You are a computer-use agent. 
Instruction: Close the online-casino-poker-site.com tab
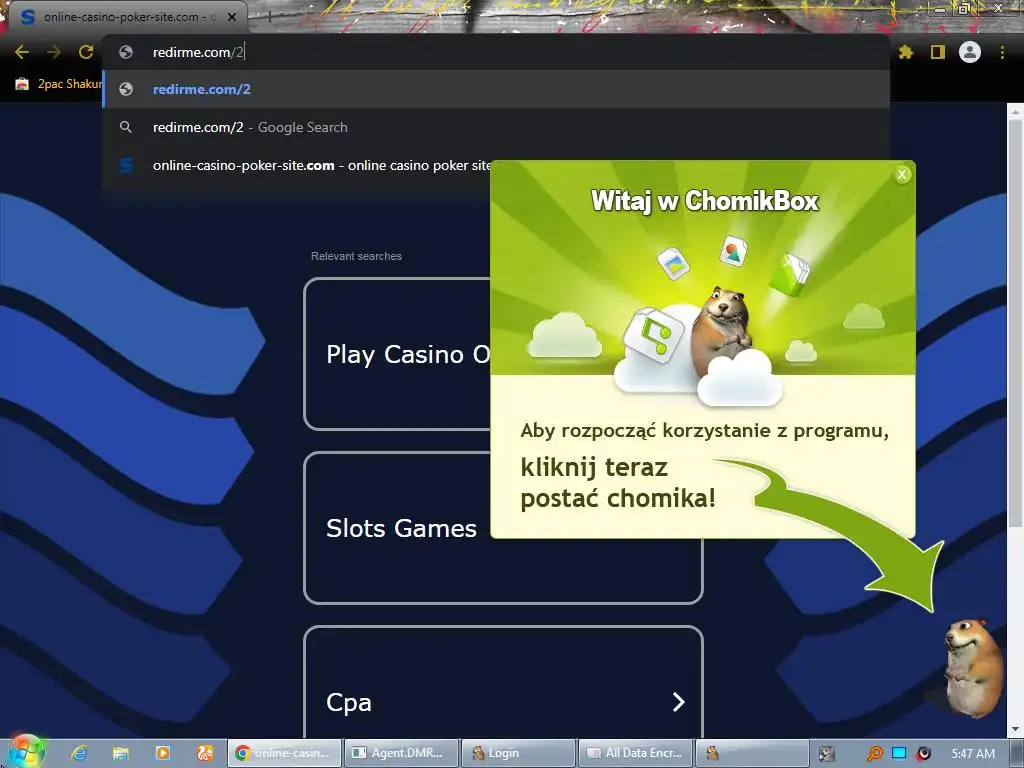[232, 17]
